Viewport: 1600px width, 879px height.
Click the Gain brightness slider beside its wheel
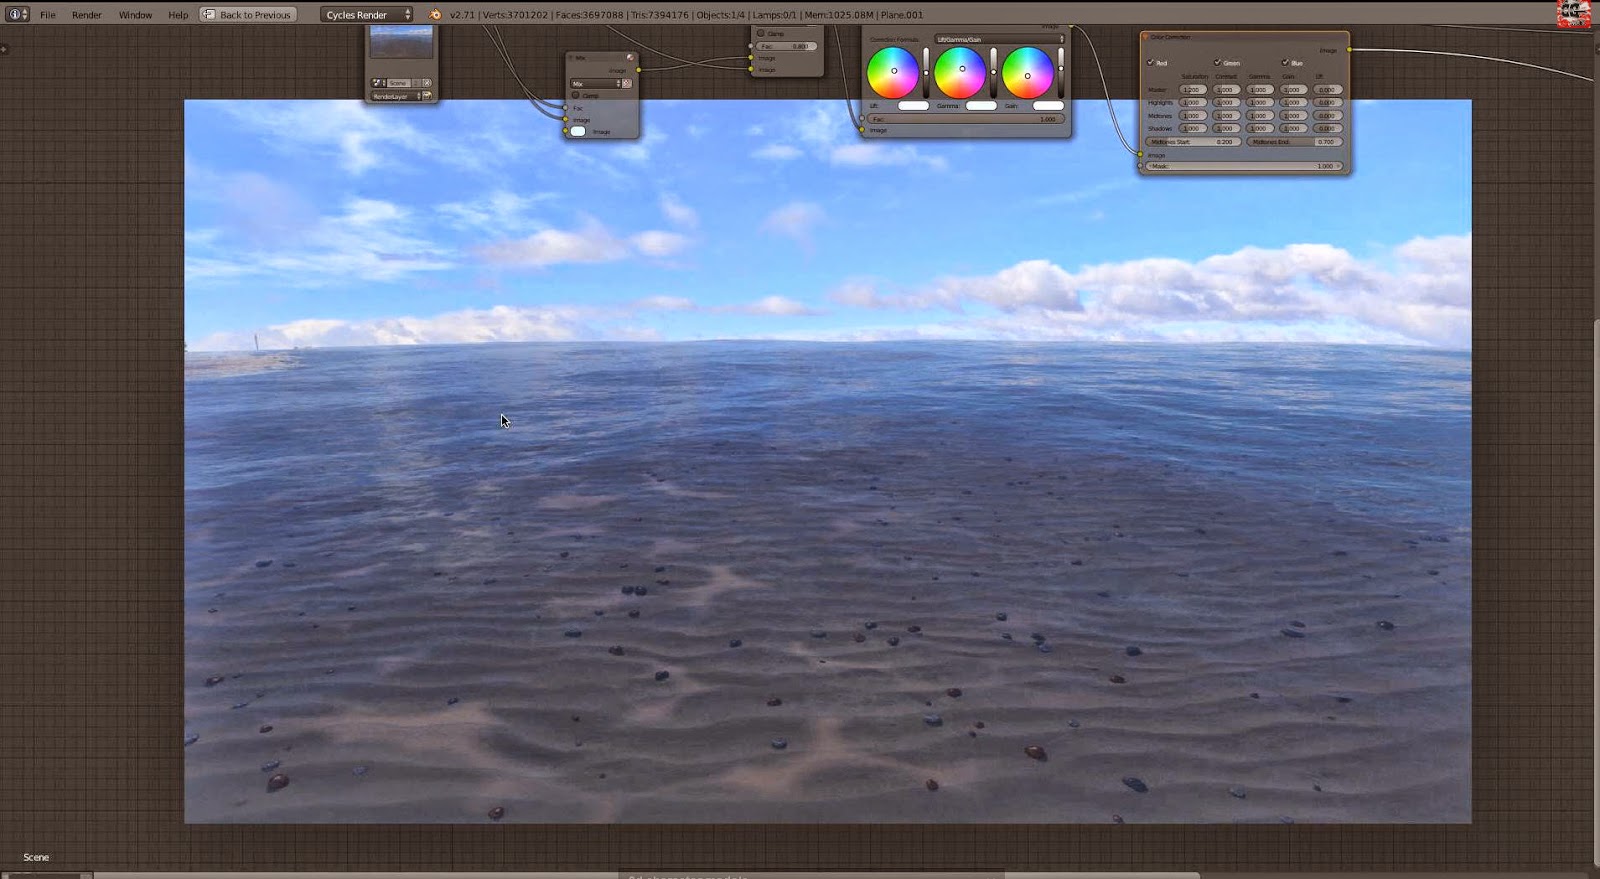(1061, 73)
